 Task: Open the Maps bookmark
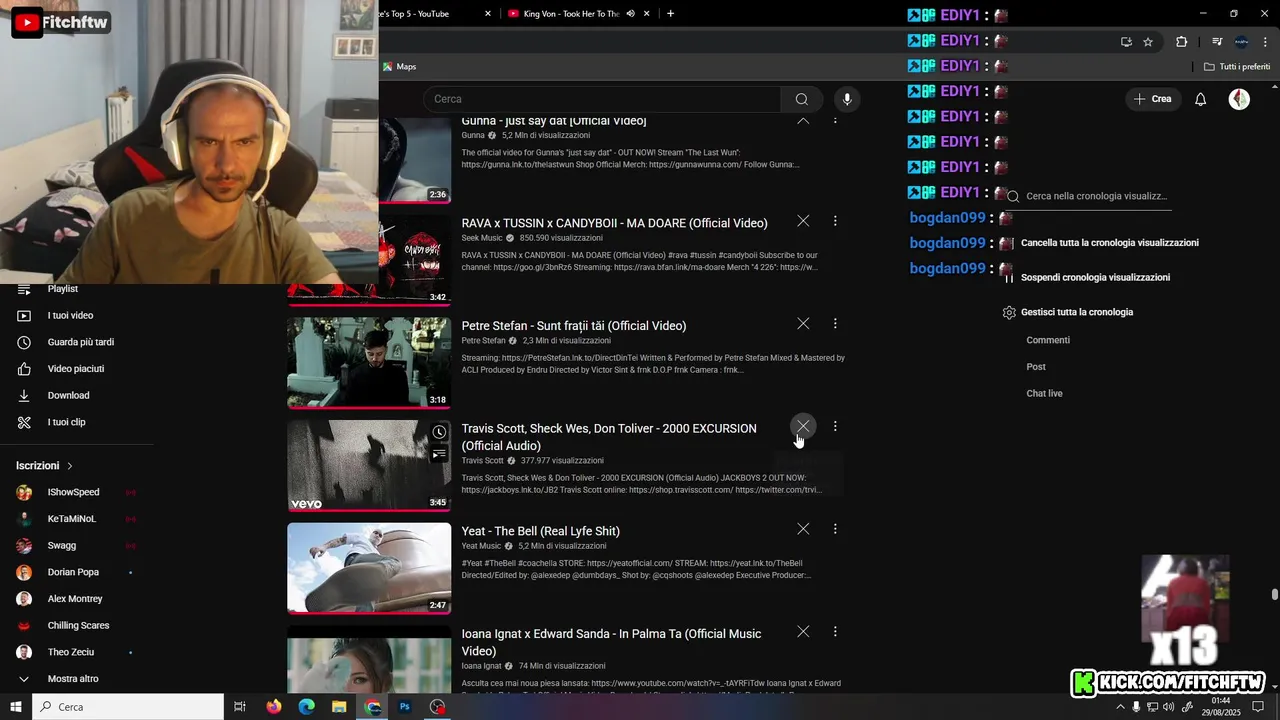[x=399, y=67]
